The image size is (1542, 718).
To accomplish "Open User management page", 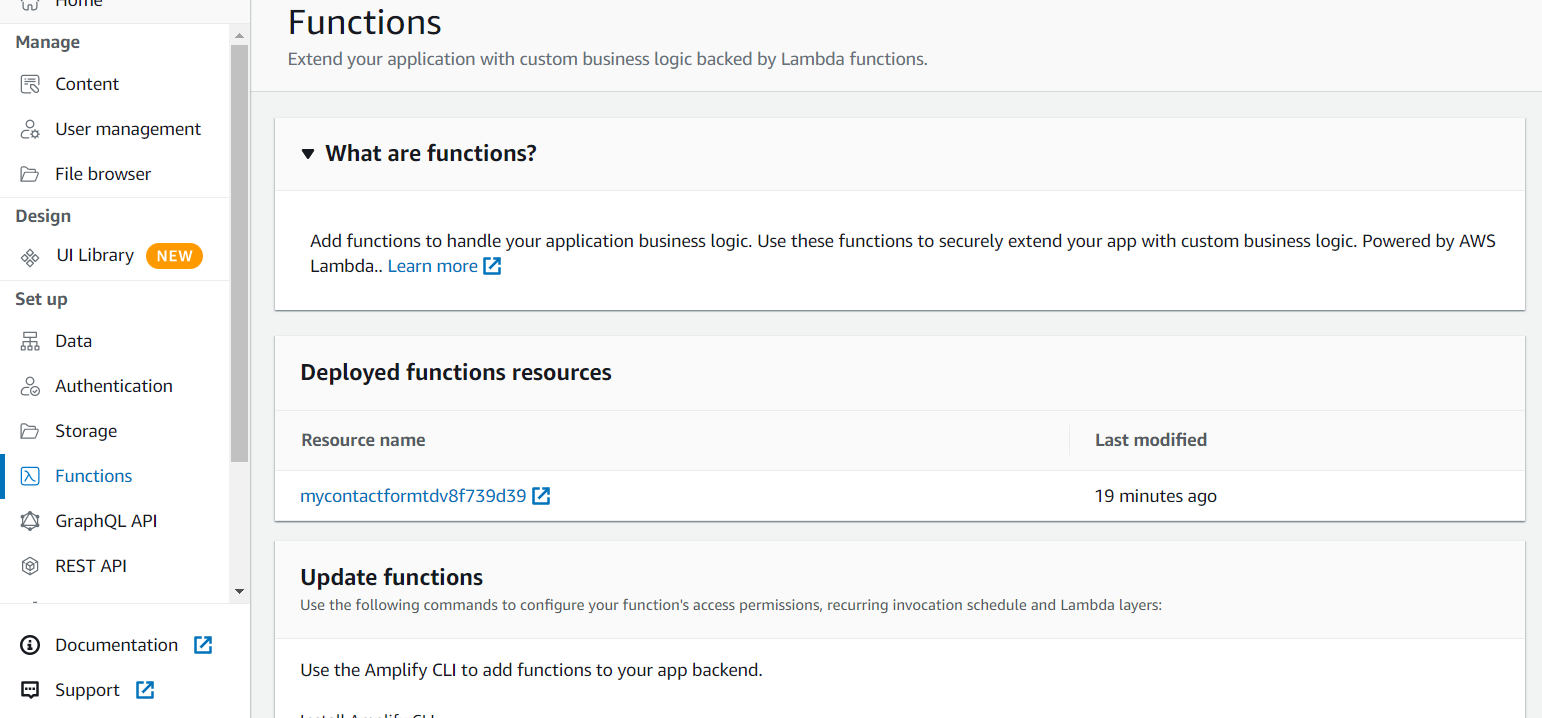I will click(x=128, y=129).
